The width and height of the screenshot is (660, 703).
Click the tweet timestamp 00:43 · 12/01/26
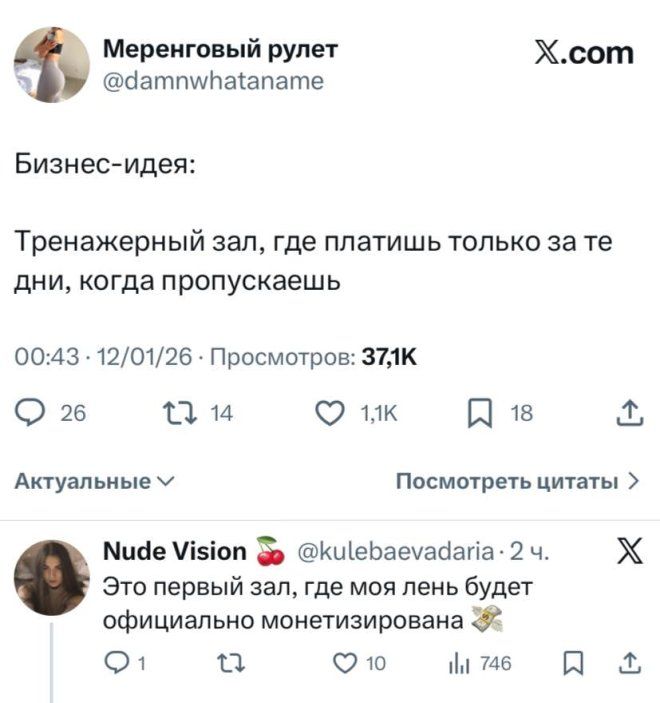point(104,359)
